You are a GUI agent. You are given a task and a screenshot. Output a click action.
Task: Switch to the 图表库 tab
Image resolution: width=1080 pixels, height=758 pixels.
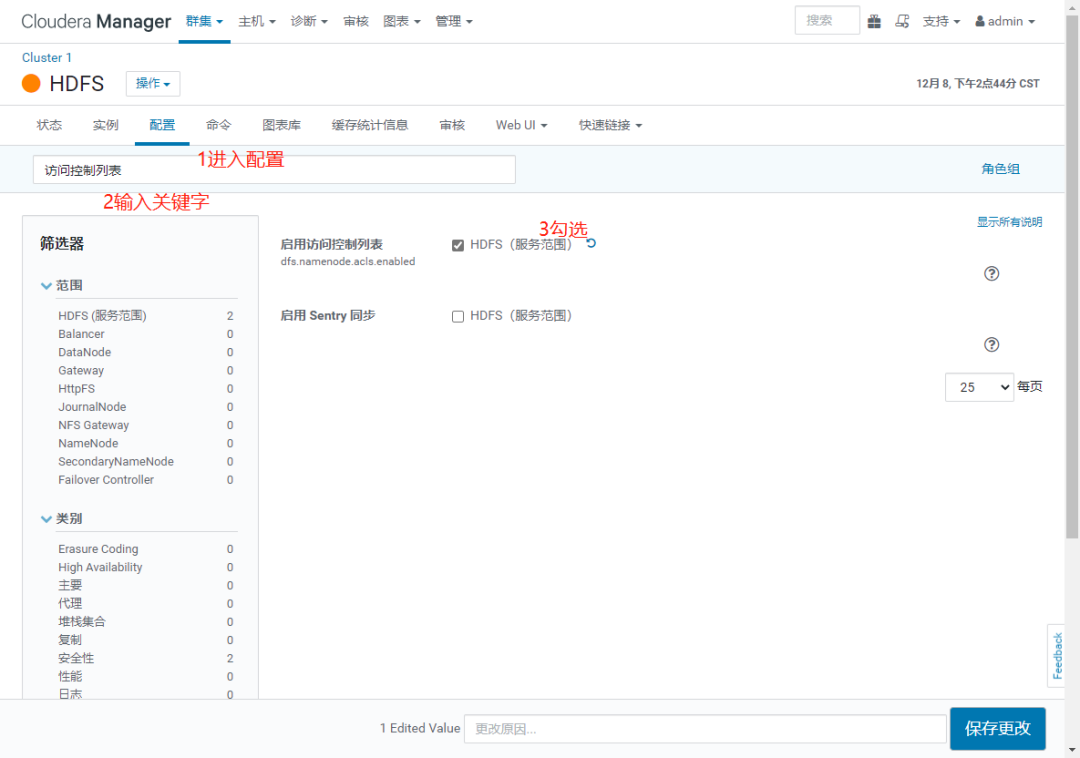[281, 125]
